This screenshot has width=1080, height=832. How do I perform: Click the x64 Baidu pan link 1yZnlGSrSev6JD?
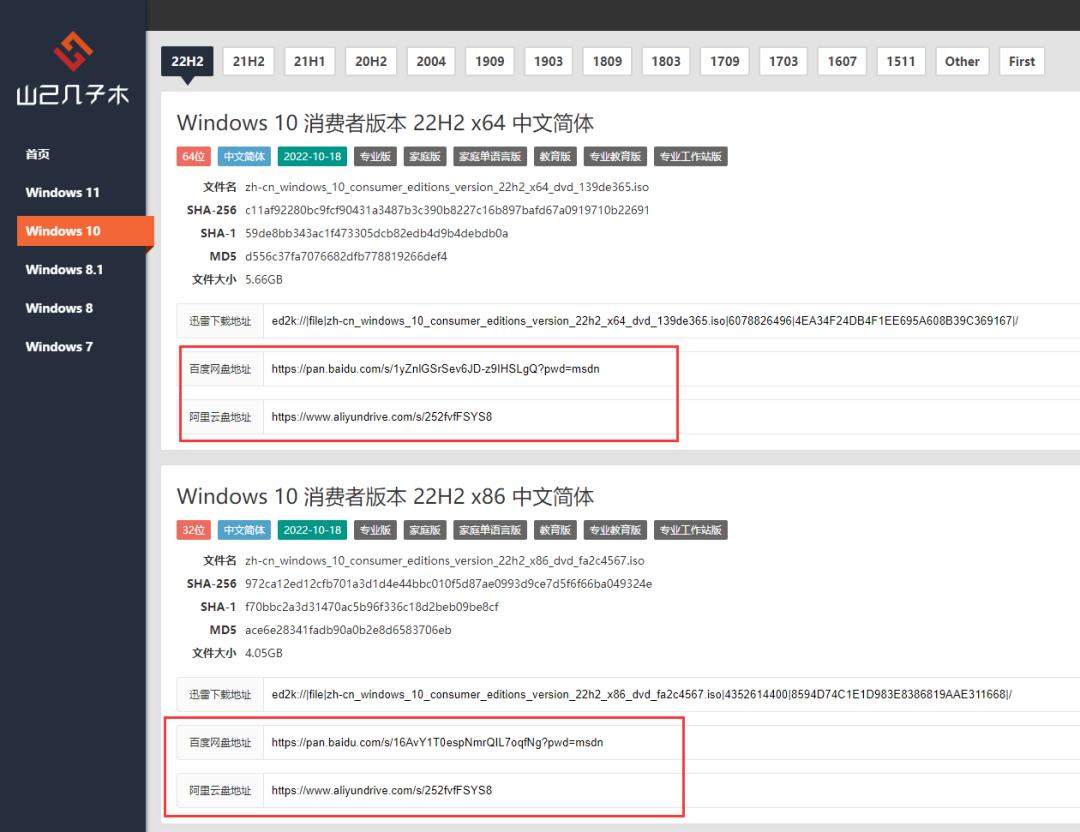coord(435,369)
